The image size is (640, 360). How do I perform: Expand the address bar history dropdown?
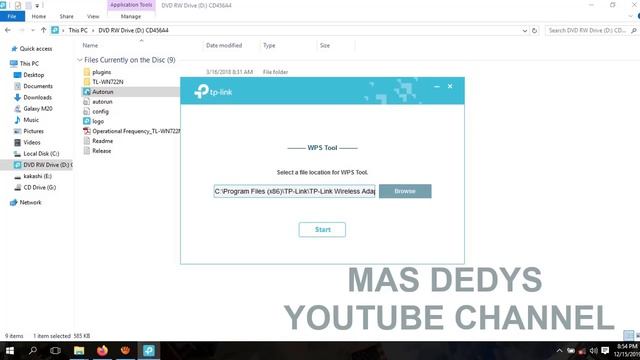[x=524, y=31]
